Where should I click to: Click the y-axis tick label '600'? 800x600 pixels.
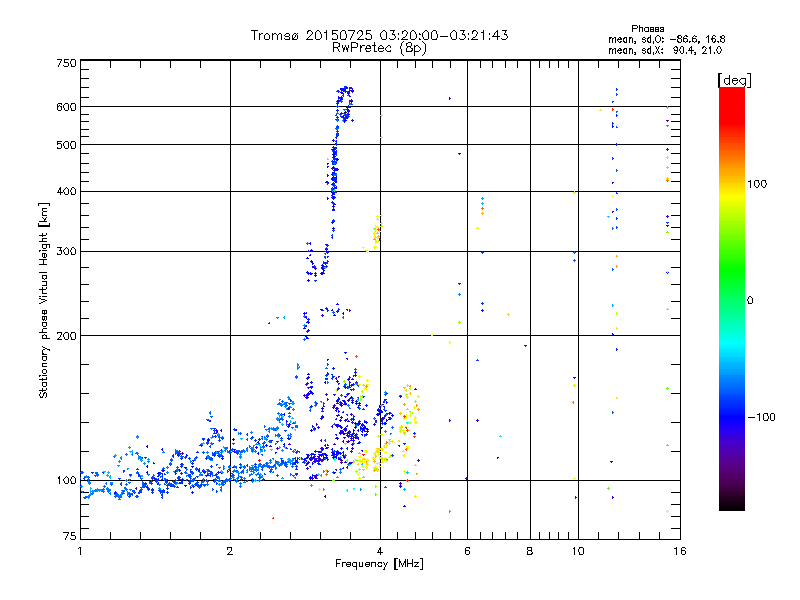point(66,107)
